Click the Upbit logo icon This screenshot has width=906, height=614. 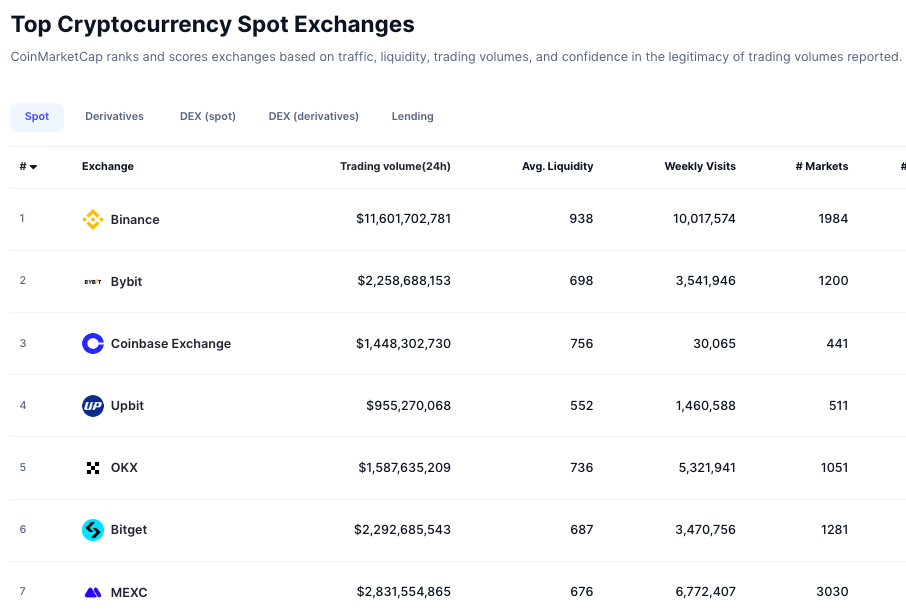[92, 405]
